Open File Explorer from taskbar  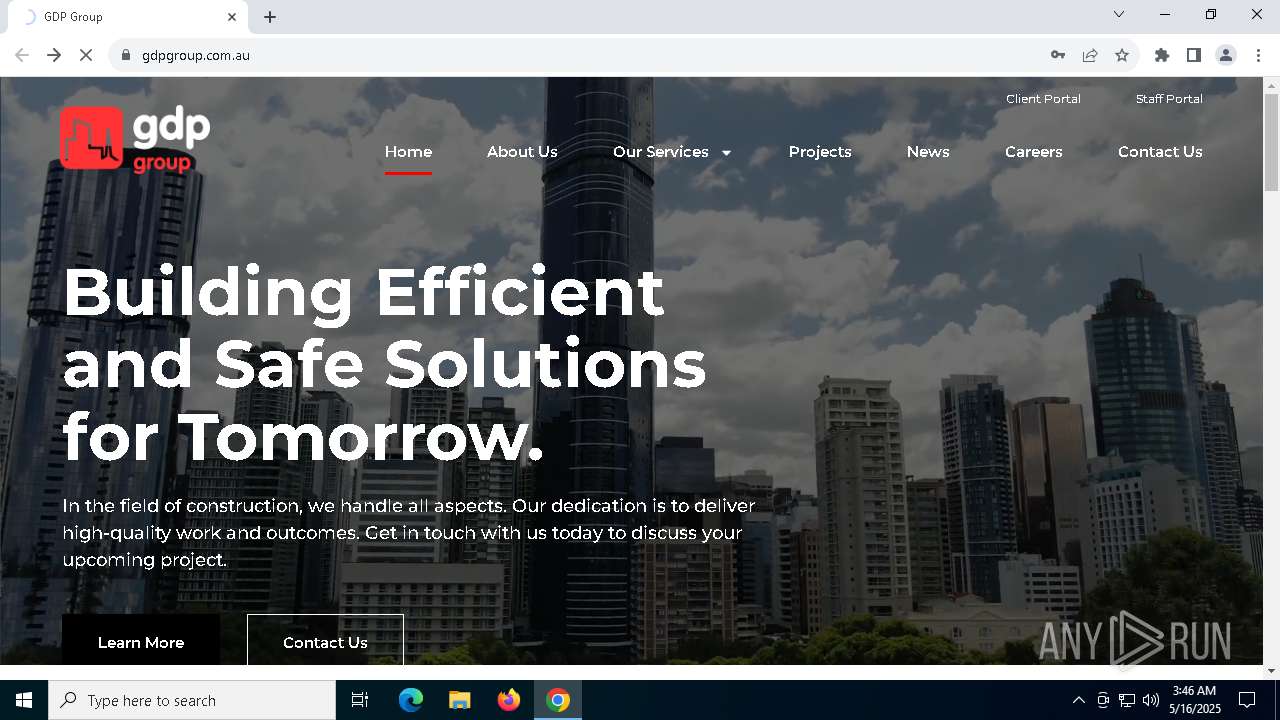460,700
